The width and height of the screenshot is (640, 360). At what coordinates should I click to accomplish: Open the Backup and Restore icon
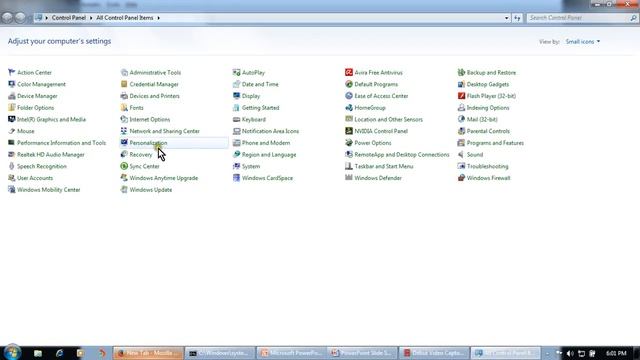[x=461, y=72]
